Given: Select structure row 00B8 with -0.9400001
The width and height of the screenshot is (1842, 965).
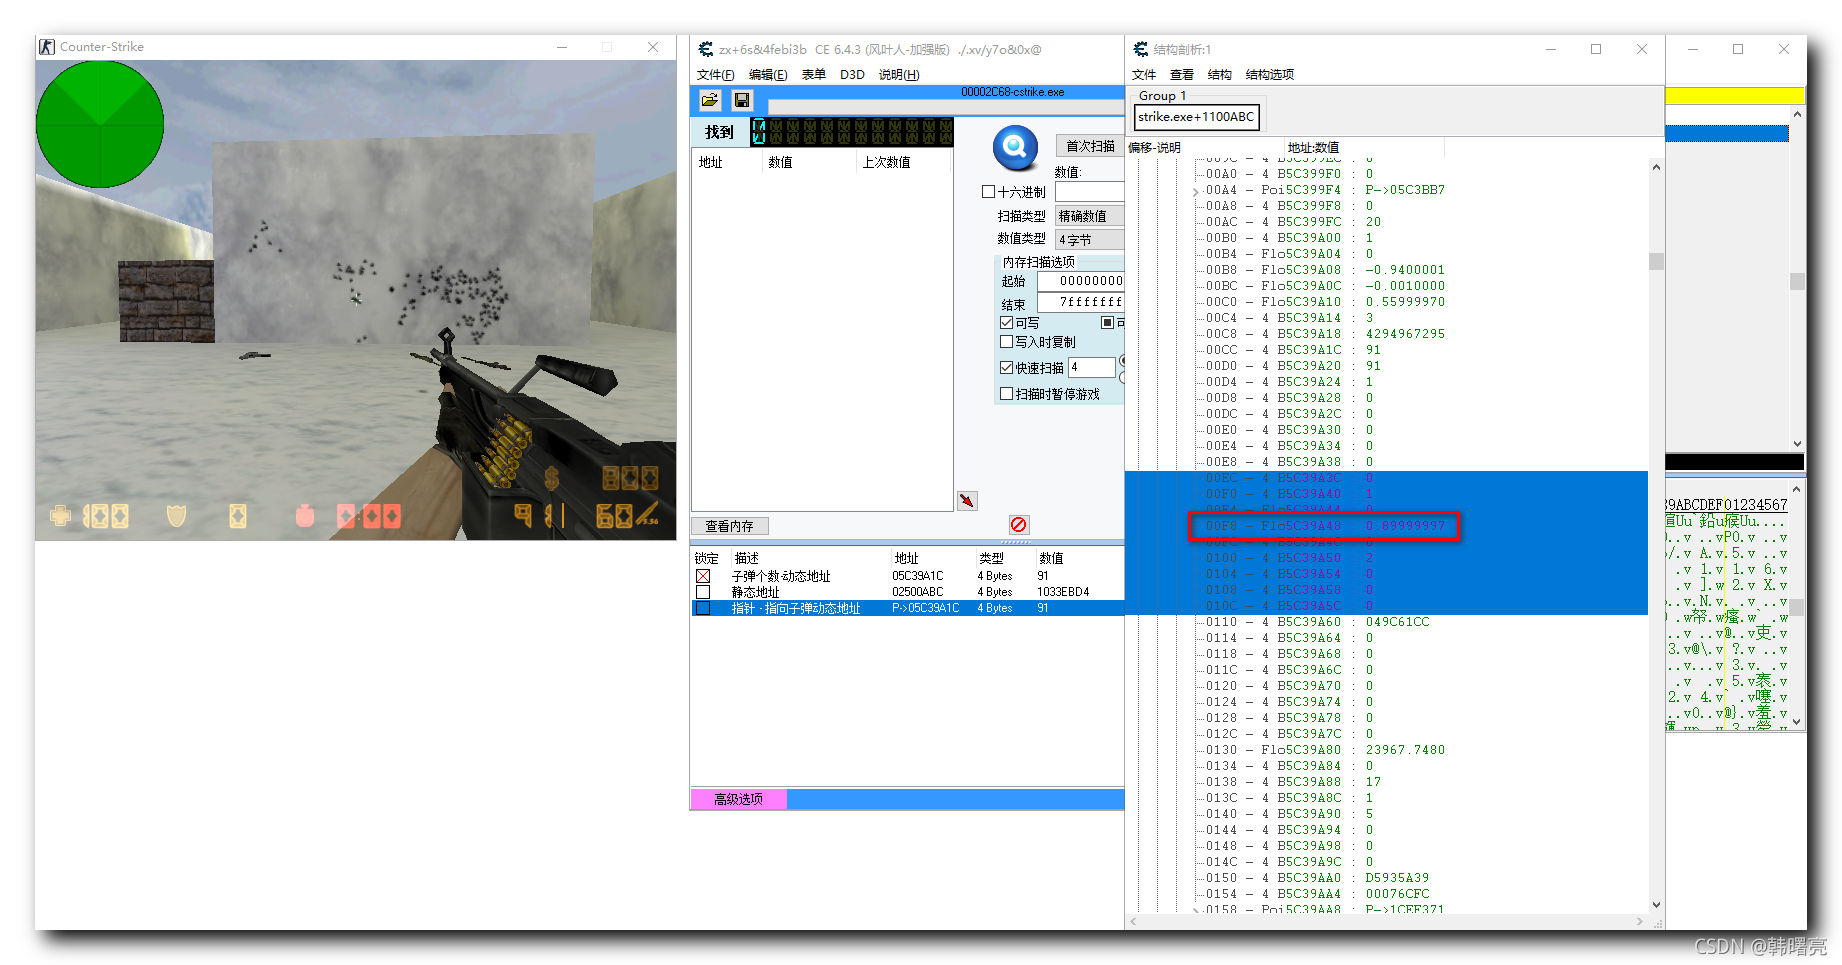Looking at the screenshot, I should click(1325, 270).
